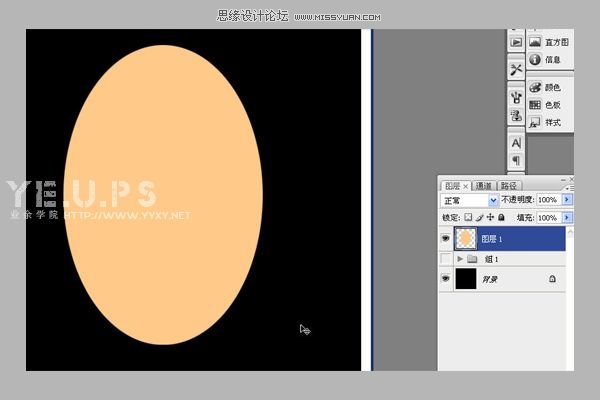This screenshot has width=600, height=400.
Task: Click lock all padlock icon
Action: pos(501,217)
